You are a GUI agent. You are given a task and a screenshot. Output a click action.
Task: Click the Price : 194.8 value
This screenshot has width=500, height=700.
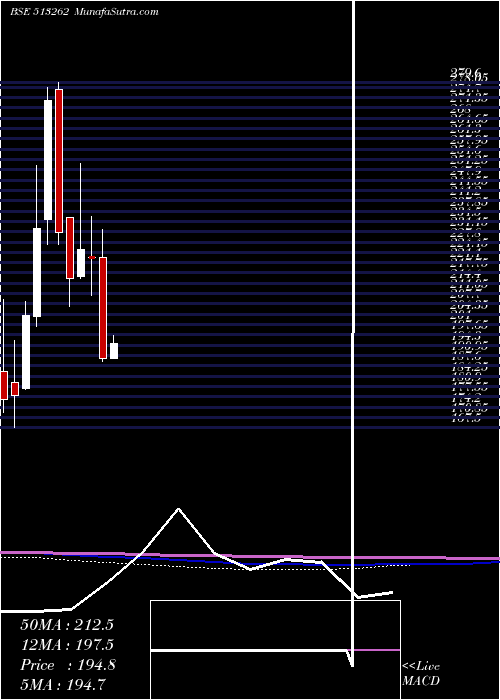coord(68,665)
